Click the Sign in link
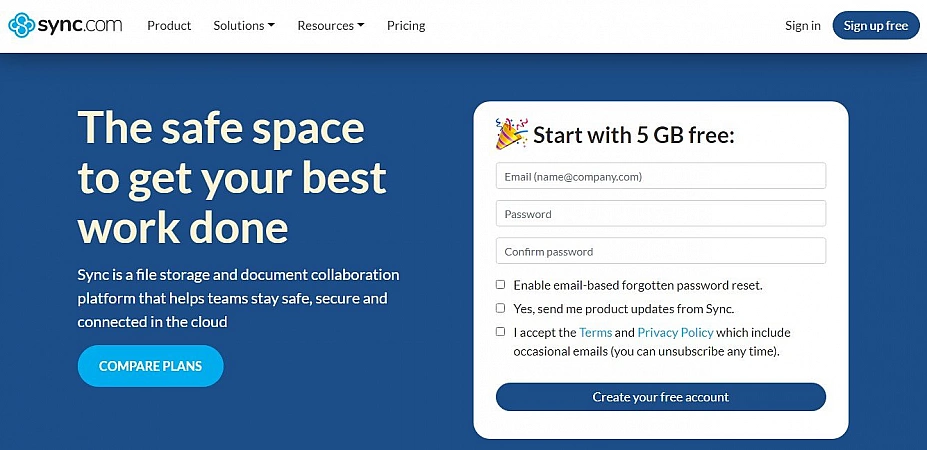This screenshot has width=927, height=450. point(802,26)
